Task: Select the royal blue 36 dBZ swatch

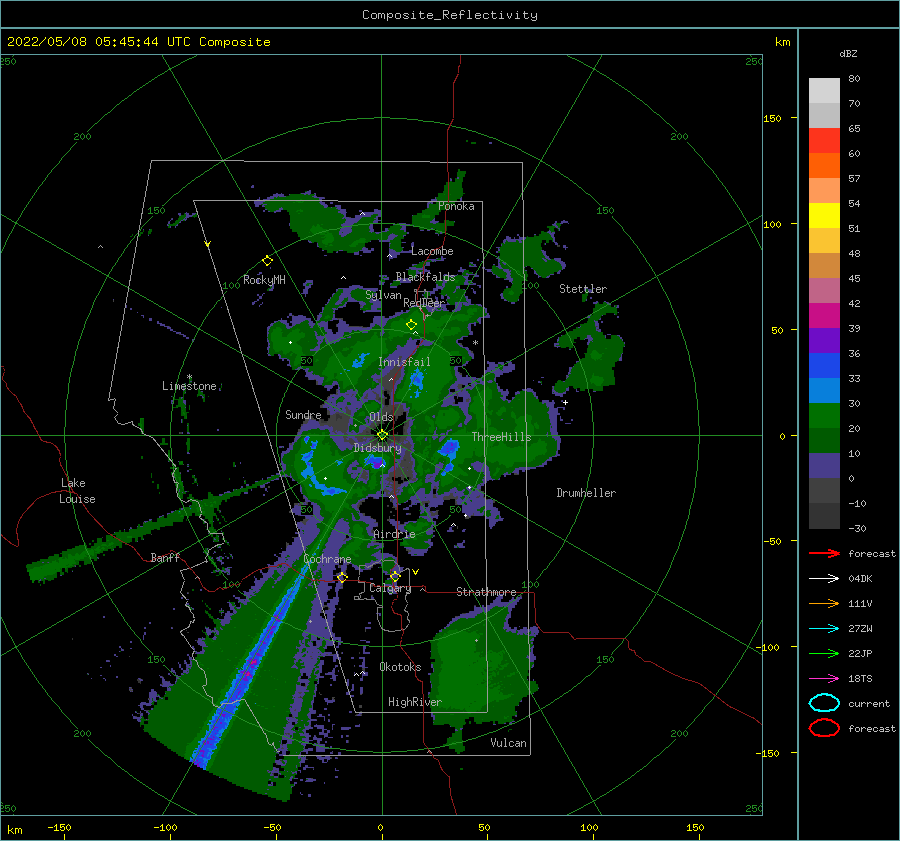Action: click(824, 365)
